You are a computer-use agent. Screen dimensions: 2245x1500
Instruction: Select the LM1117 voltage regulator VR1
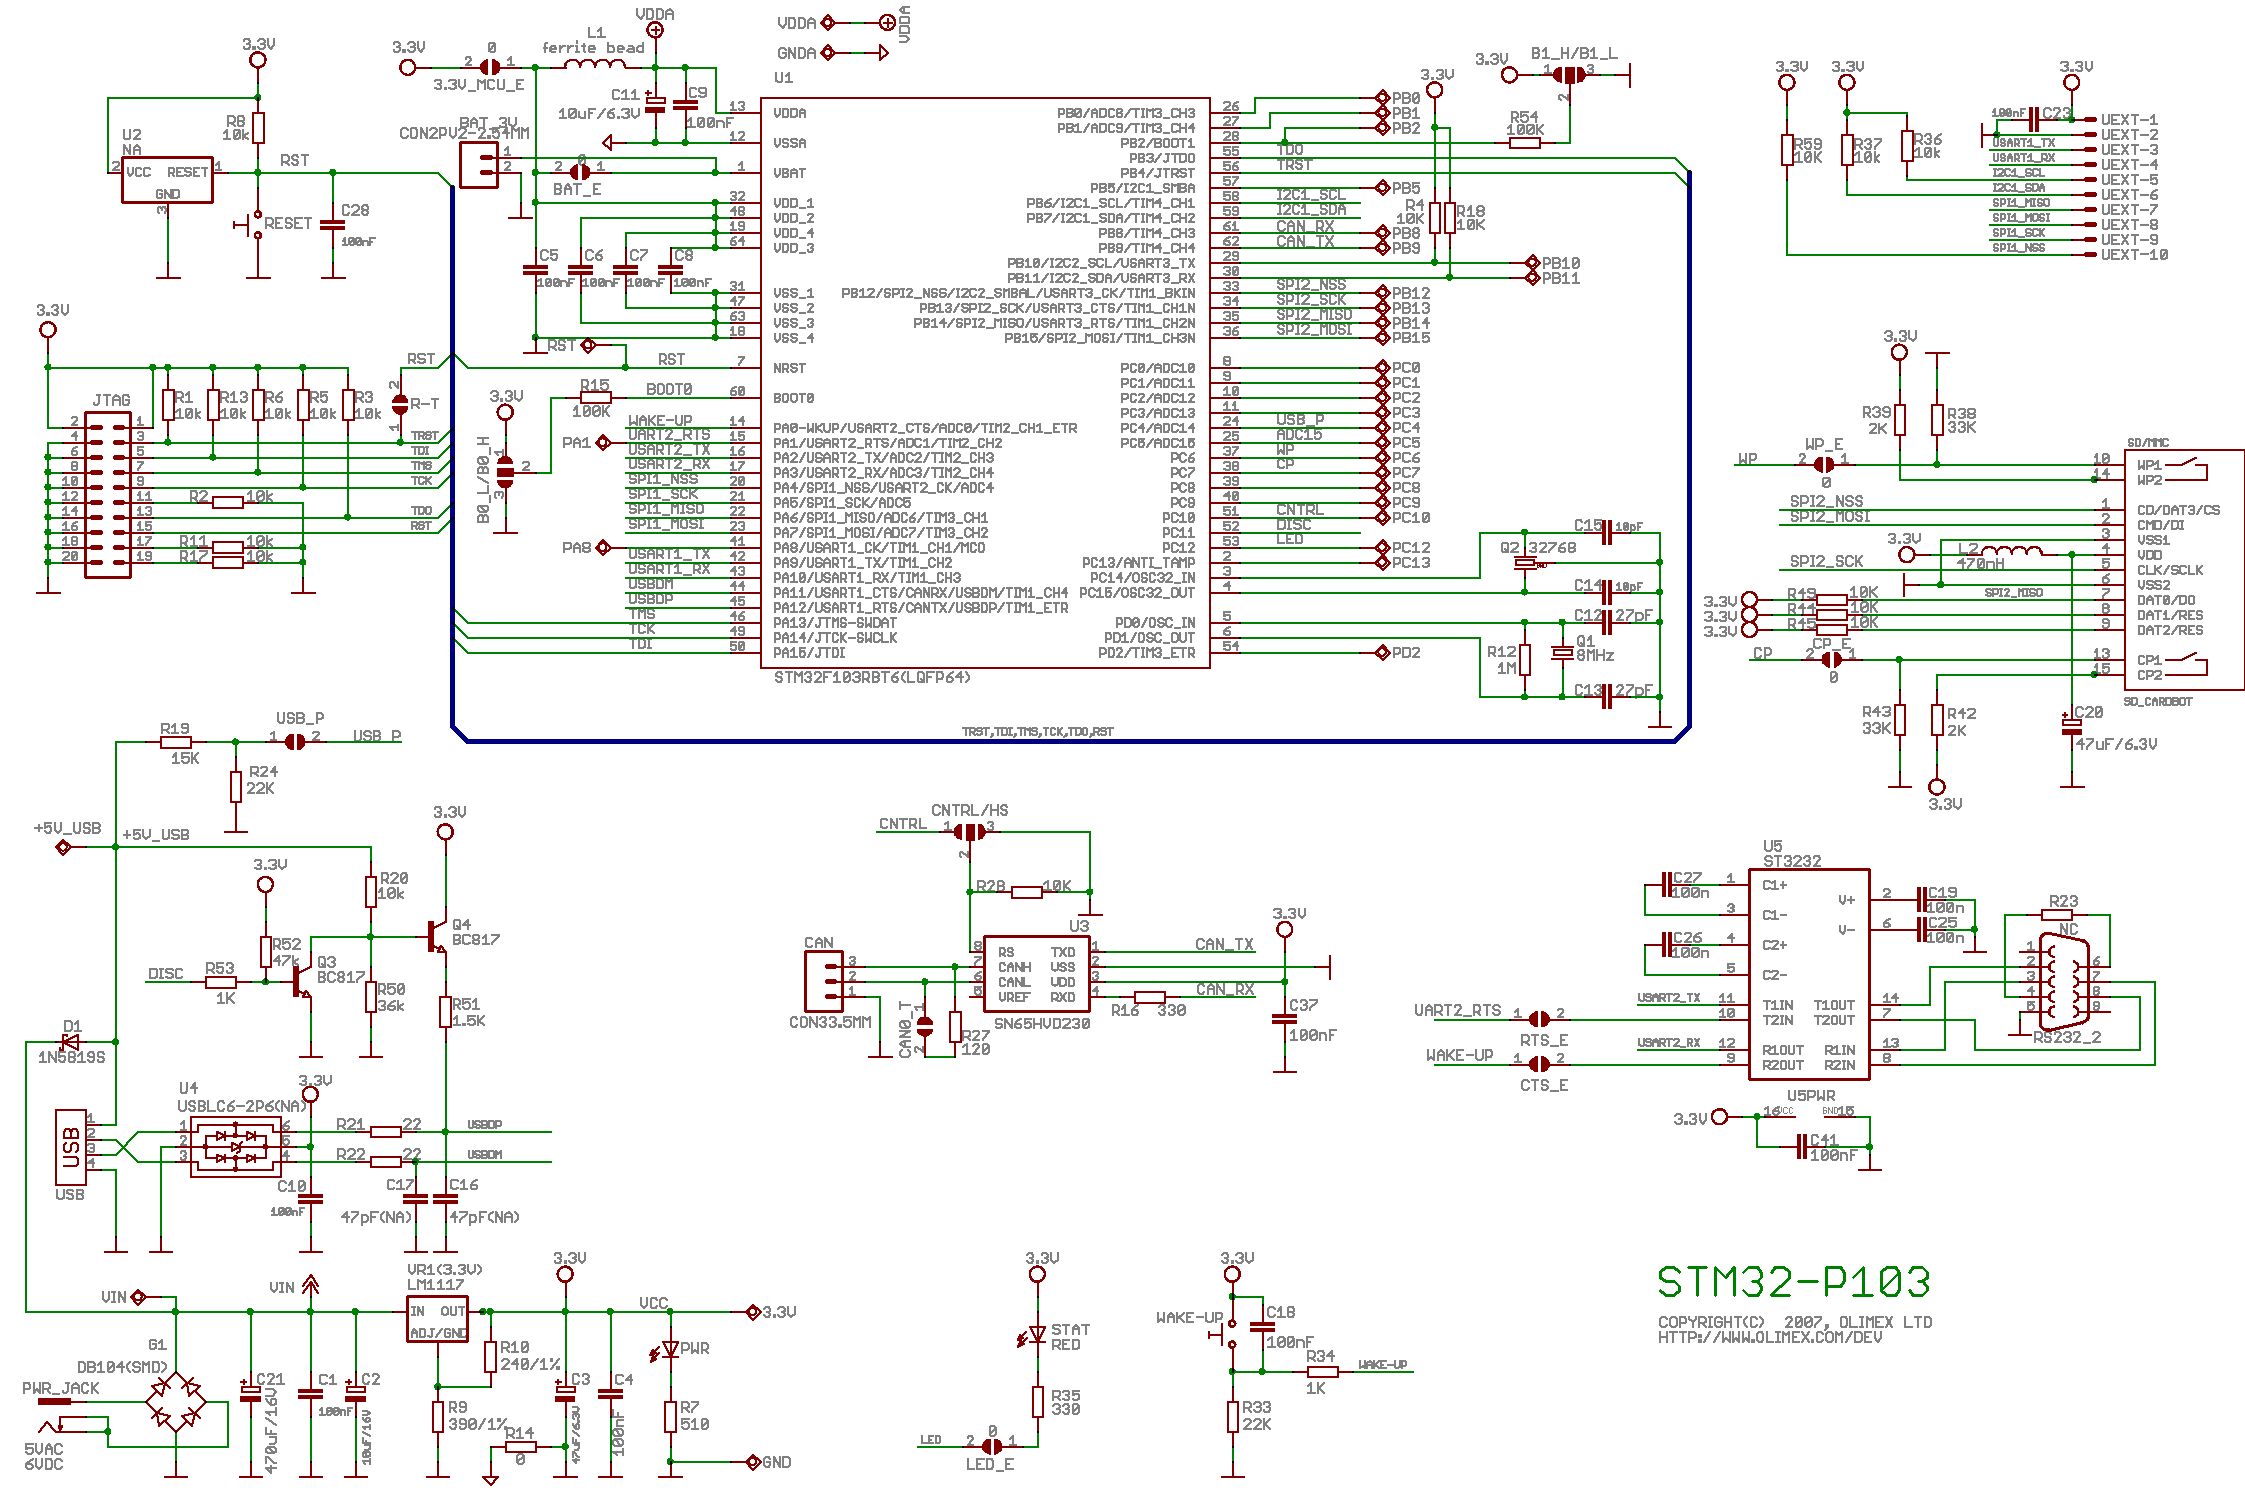(x=437, y=1318)
